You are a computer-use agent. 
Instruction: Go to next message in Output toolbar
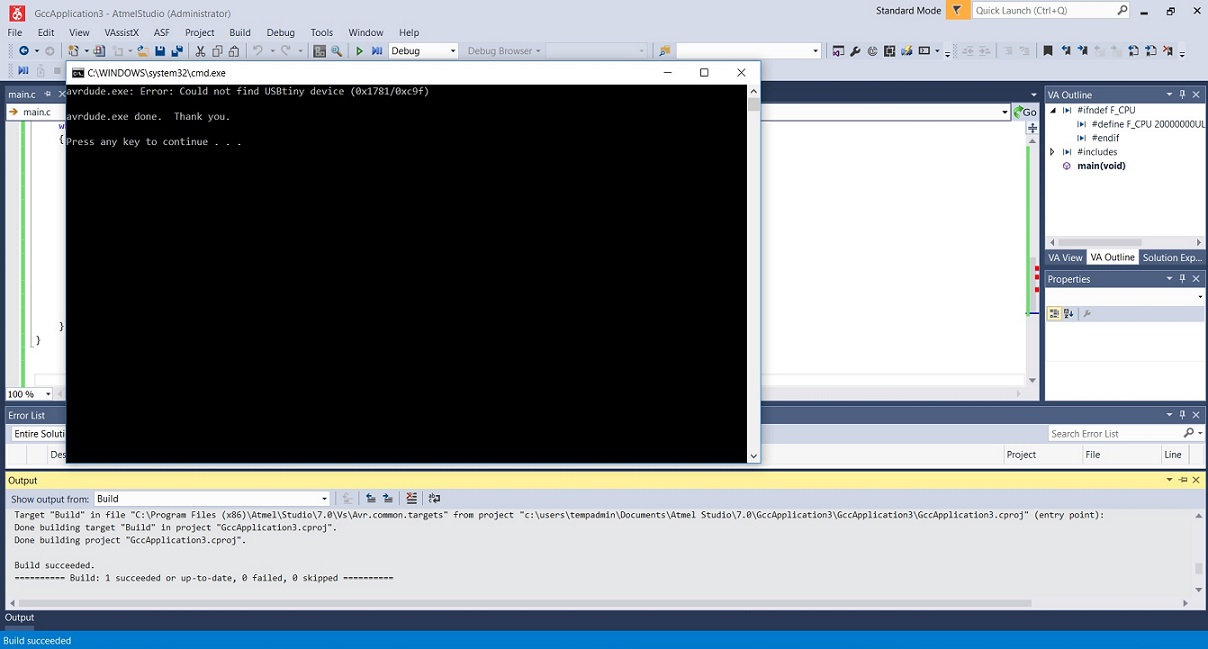[x=388, y=498]
